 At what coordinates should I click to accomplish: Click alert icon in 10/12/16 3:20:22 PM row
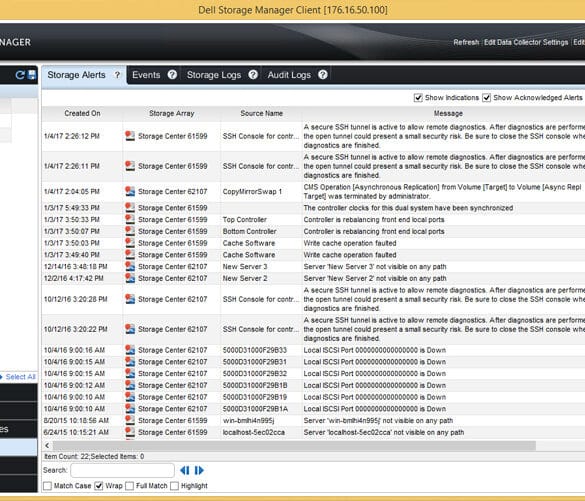[130, 329]
